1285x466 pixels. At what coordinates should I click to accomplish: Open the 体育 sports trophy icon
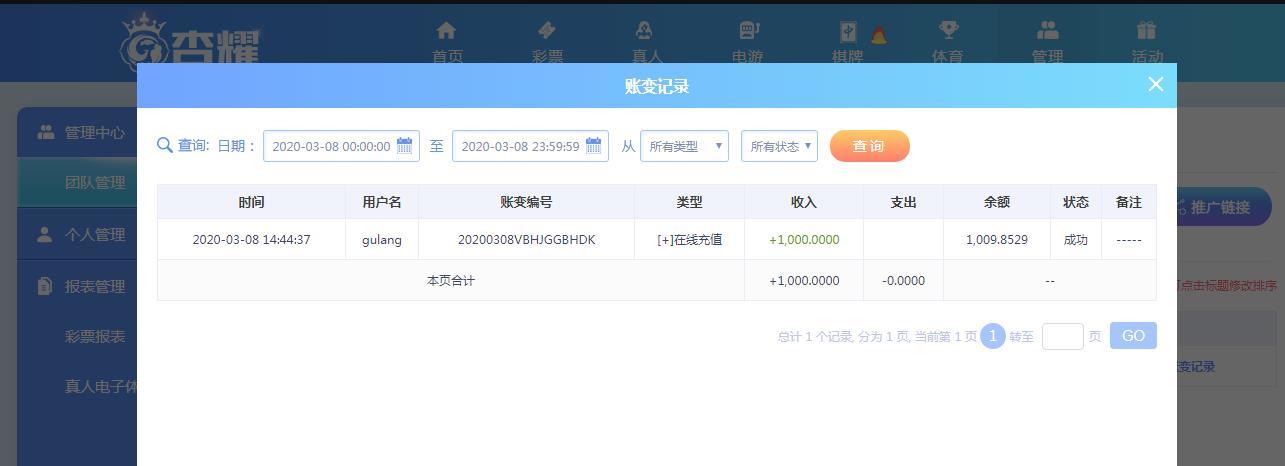[x=948, y=31]
